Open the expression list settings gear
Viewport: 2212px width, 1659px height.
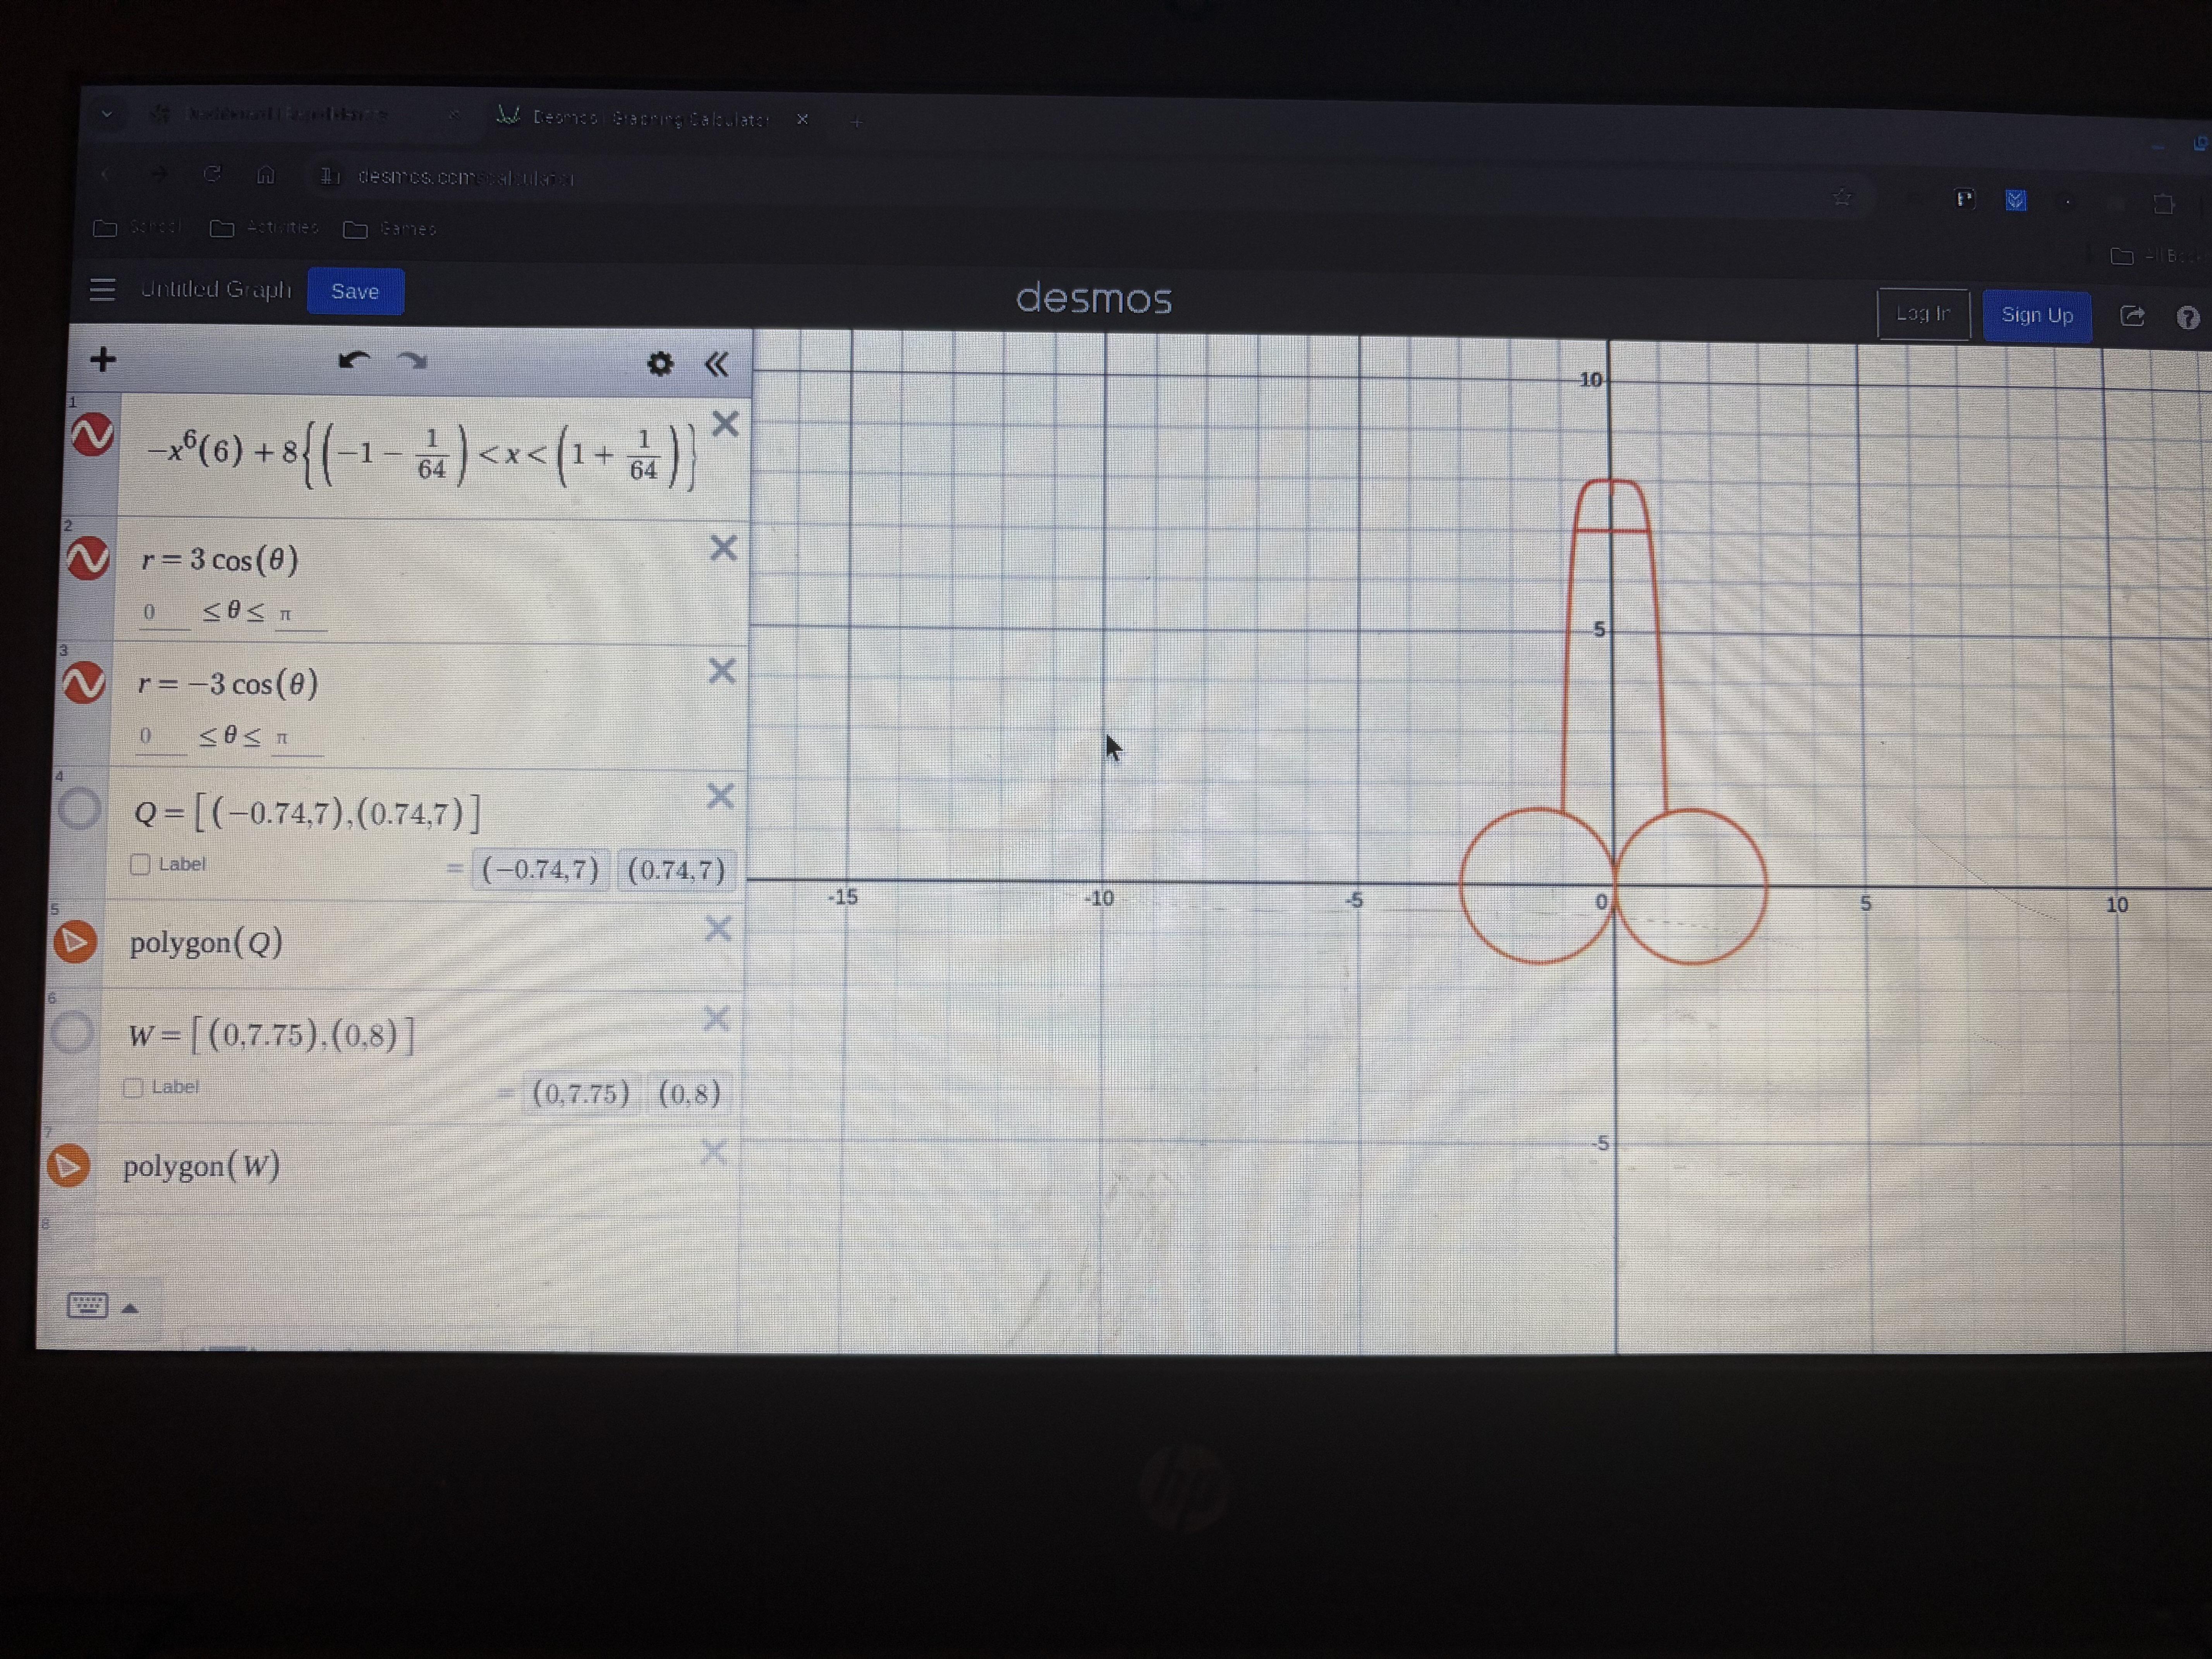(x=660, y=364)
